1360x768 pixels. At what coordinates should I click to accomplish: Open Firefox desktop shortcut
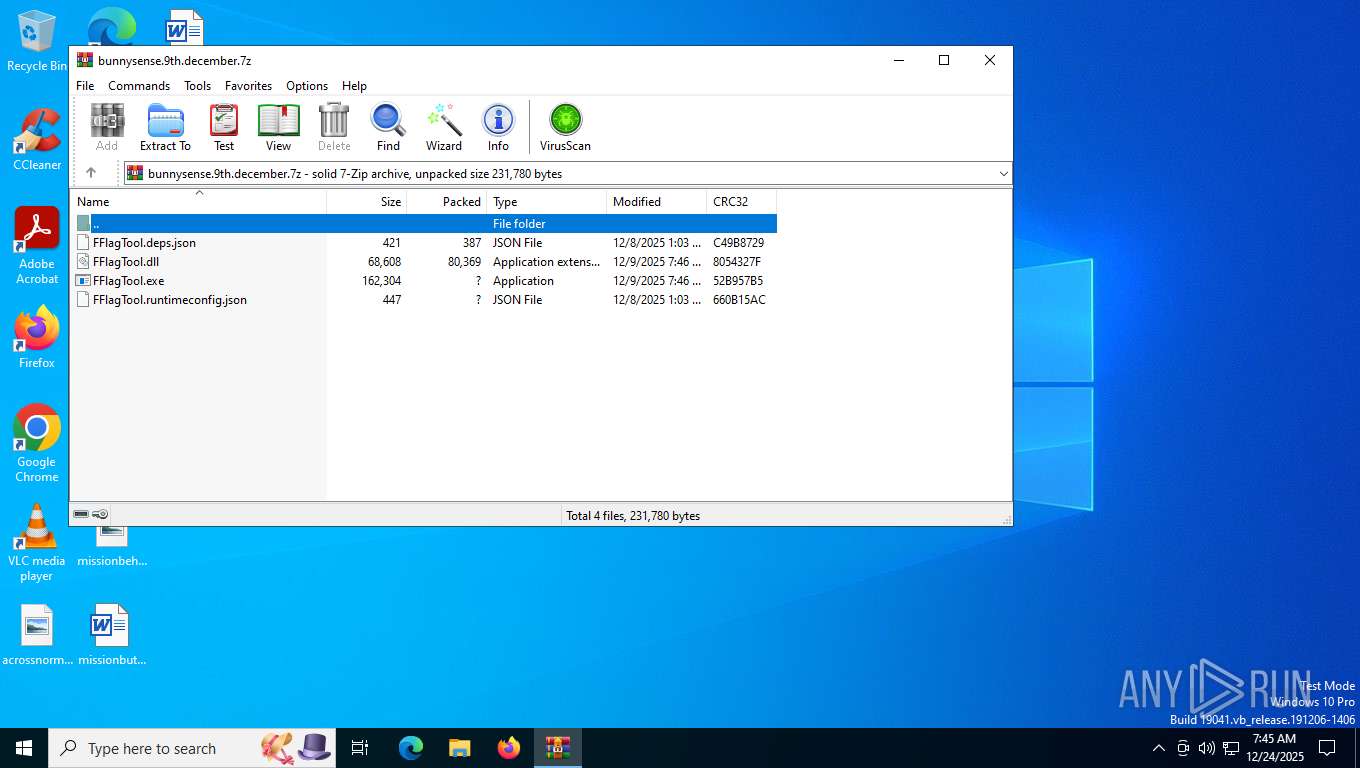[37, 338]
